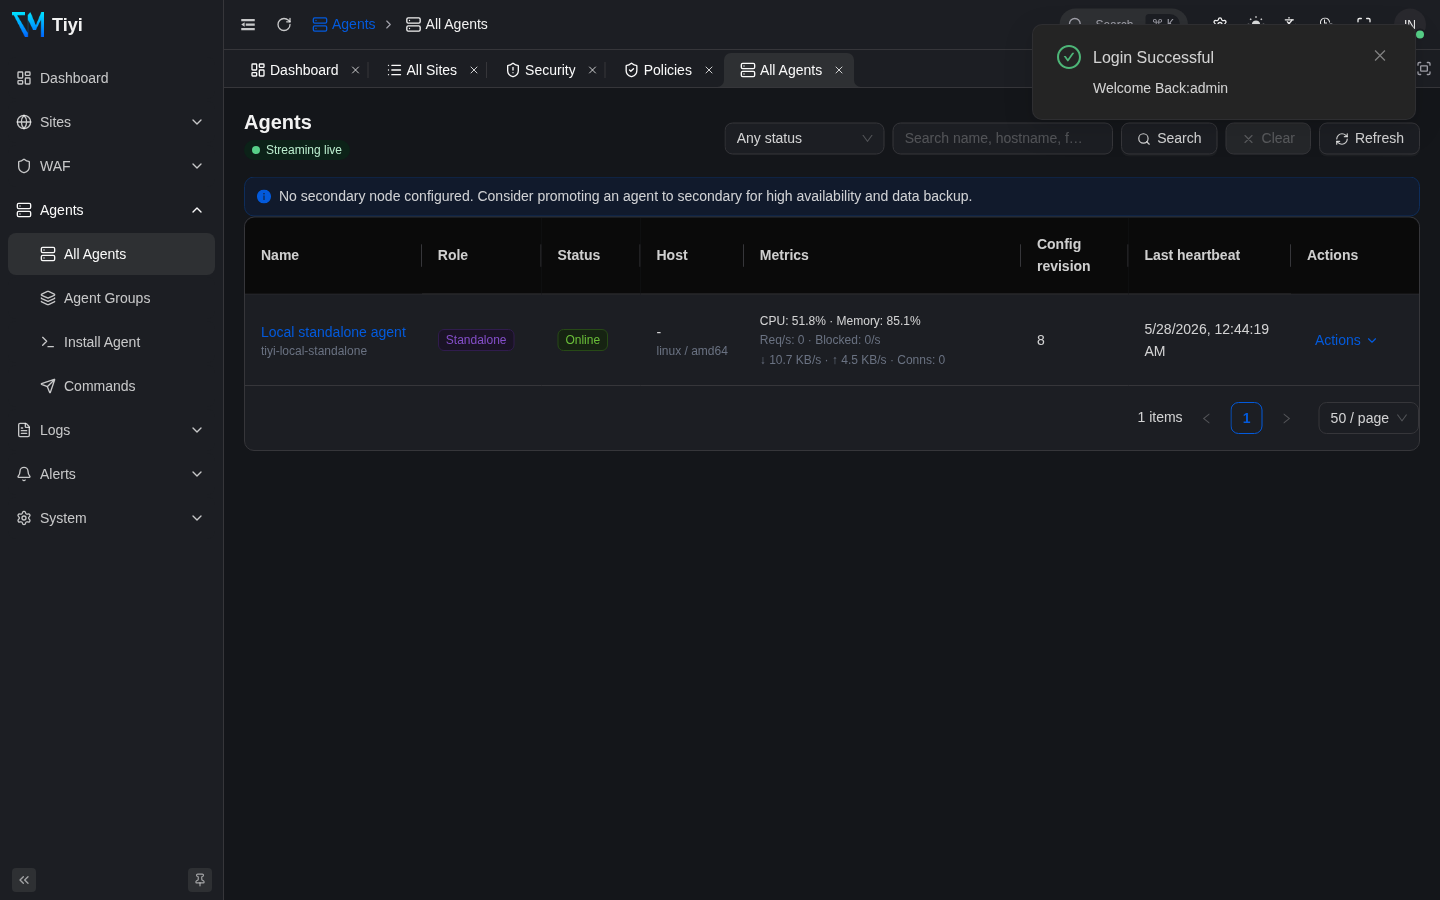Collapse the Agents menu chevron
Image resolution: width=1440 pixels, height=900 pixels.
pyautogui.click(x=197, y=210)
